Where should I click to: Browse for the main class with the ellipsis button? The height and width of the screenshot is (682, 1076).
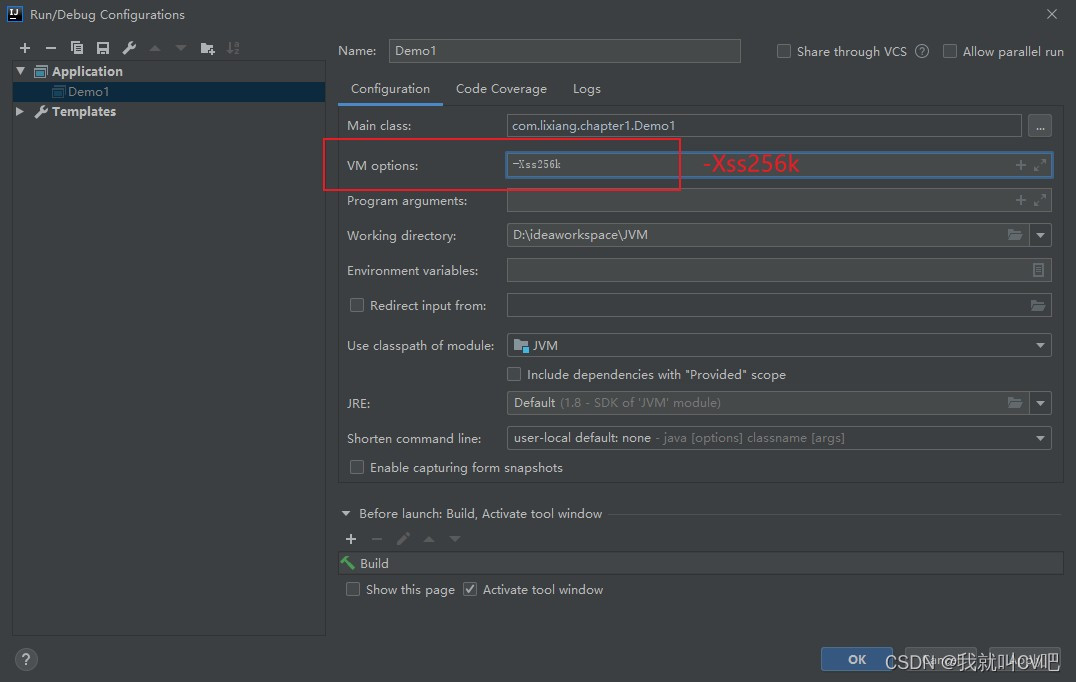click(1040, 126)
